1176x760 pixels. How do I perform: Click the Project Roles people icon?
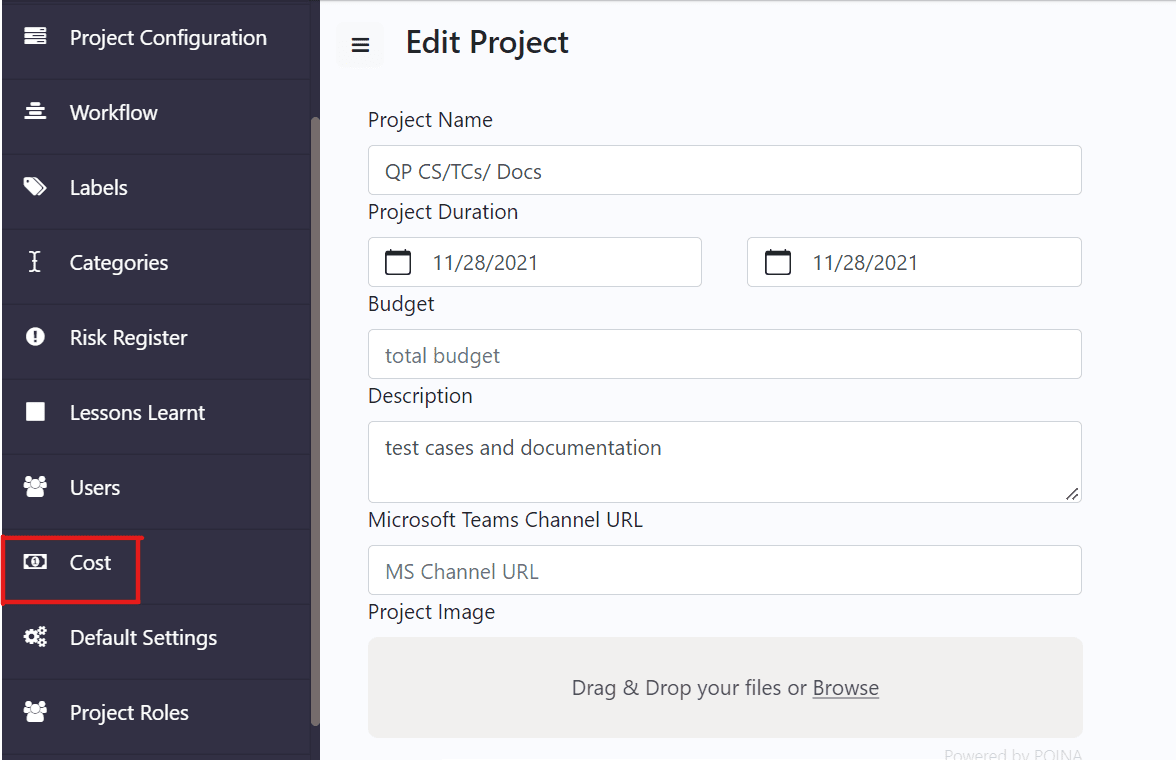click(35, 712)
